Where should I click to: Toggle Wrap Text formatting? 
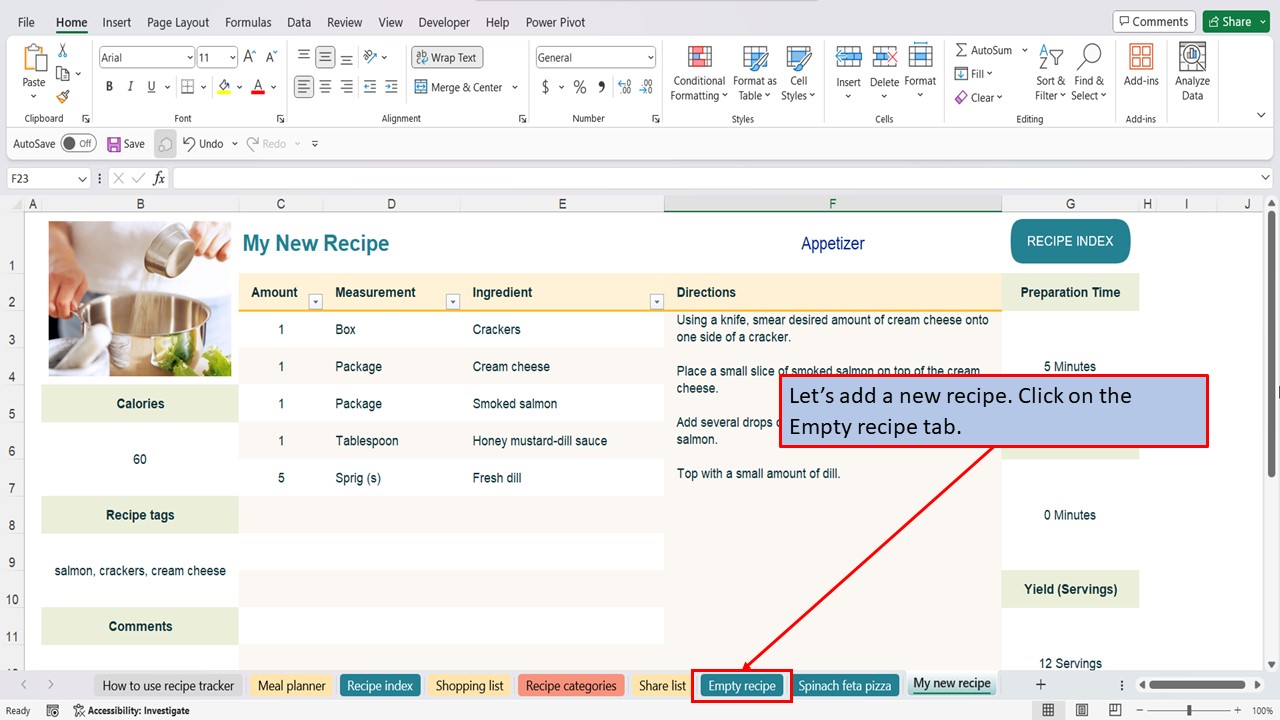pyautogui.click(x=446, y=57)
